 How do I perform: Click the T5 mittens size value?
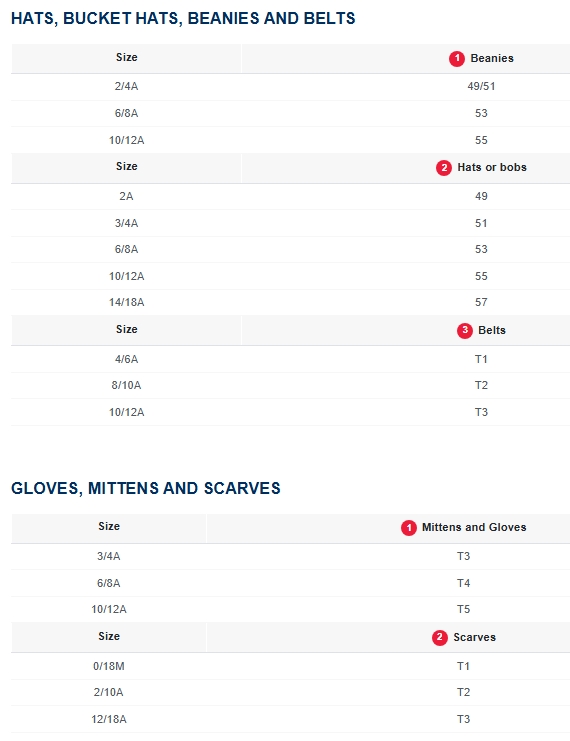coord(464,609)
